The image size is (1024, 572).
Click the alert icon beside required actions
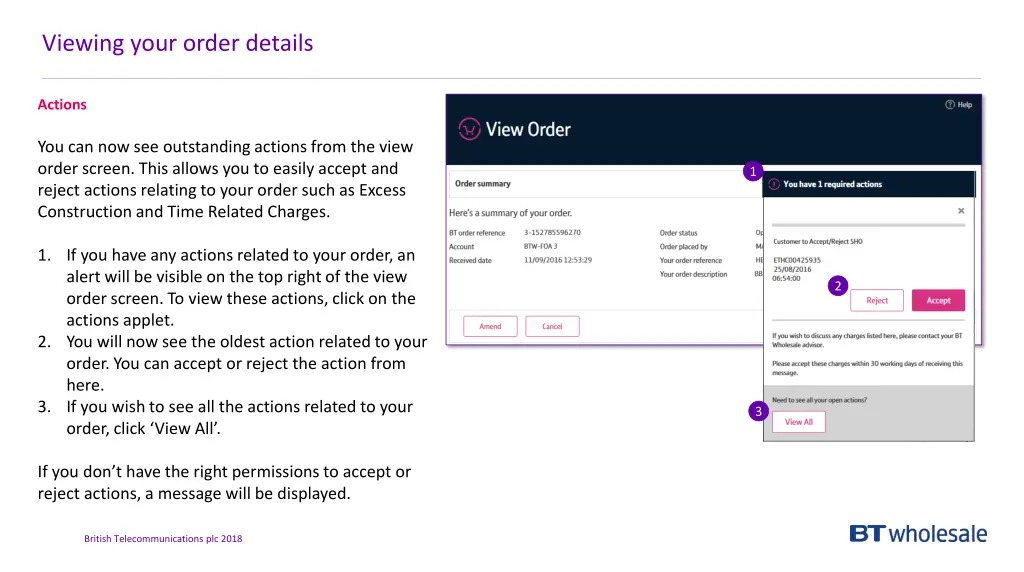coord(773,184)
